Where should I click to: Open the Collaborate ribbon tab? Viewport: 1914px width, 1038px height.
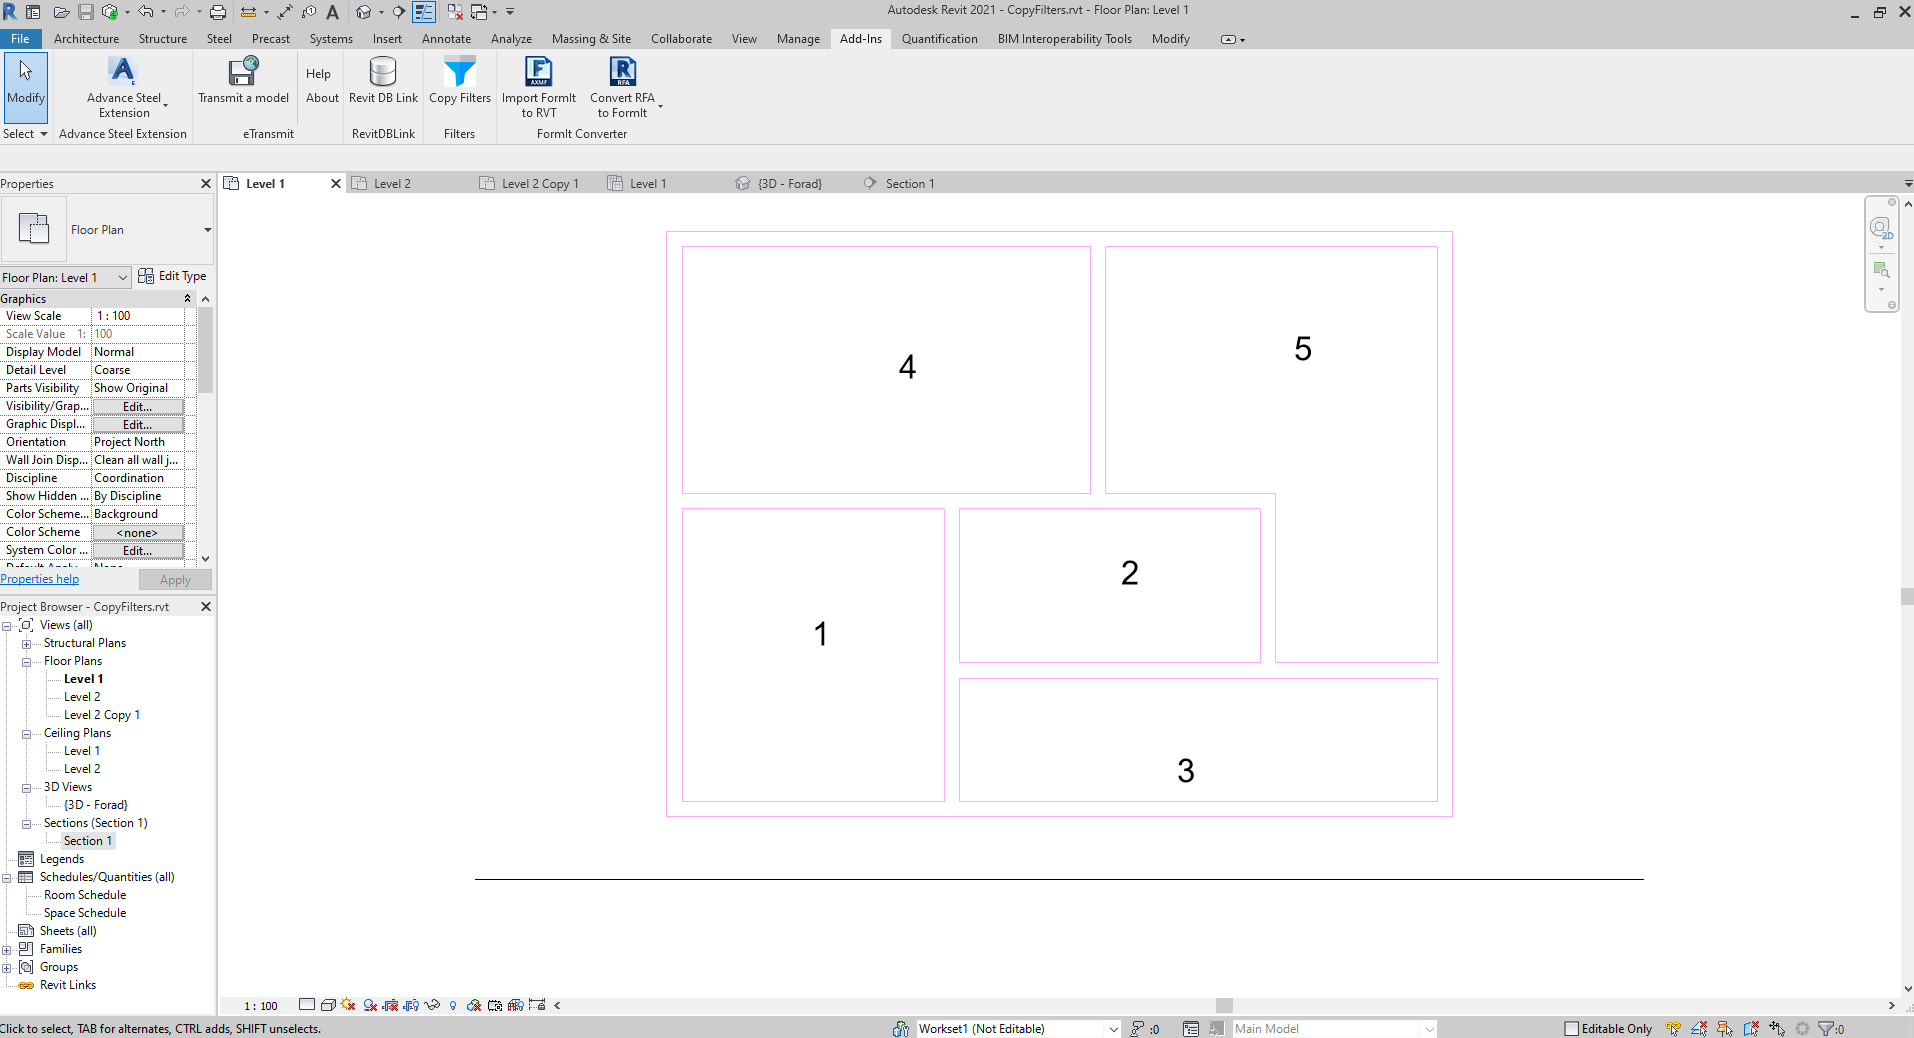tap(681, 39)
